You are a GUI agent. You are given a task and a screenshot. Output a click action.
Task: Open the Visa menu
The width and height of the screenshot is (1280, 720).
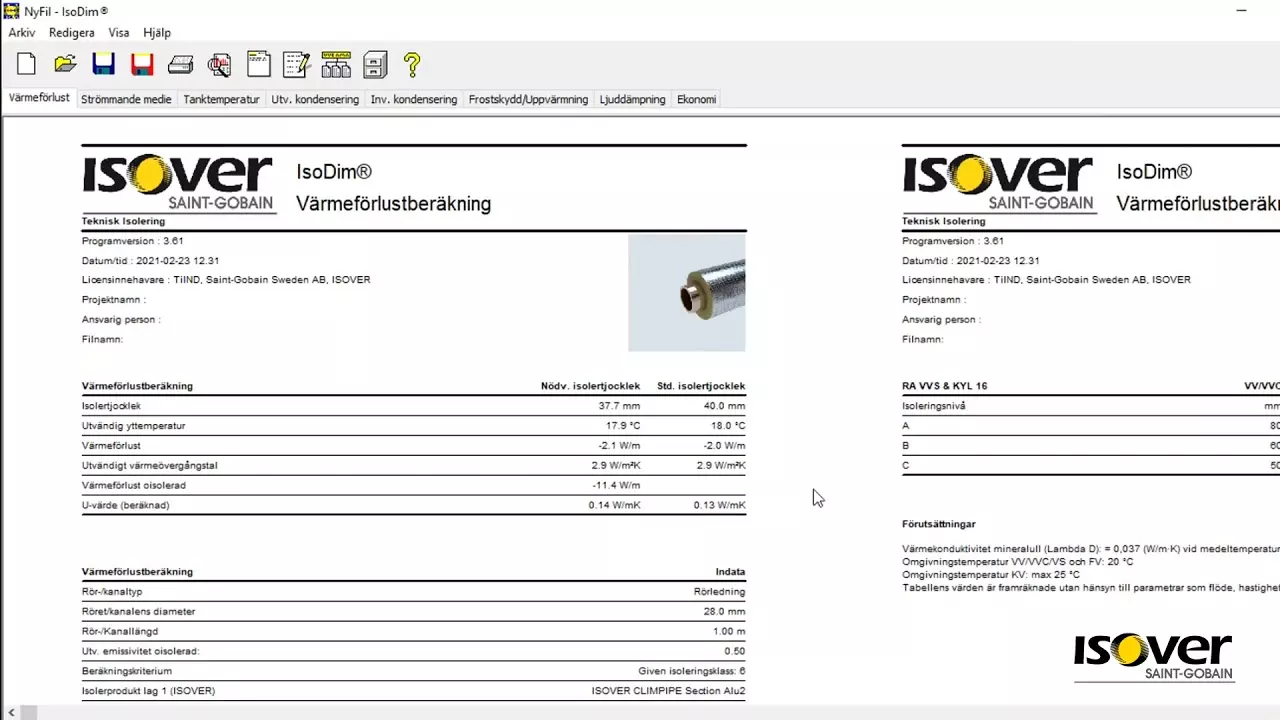point(119,33)
